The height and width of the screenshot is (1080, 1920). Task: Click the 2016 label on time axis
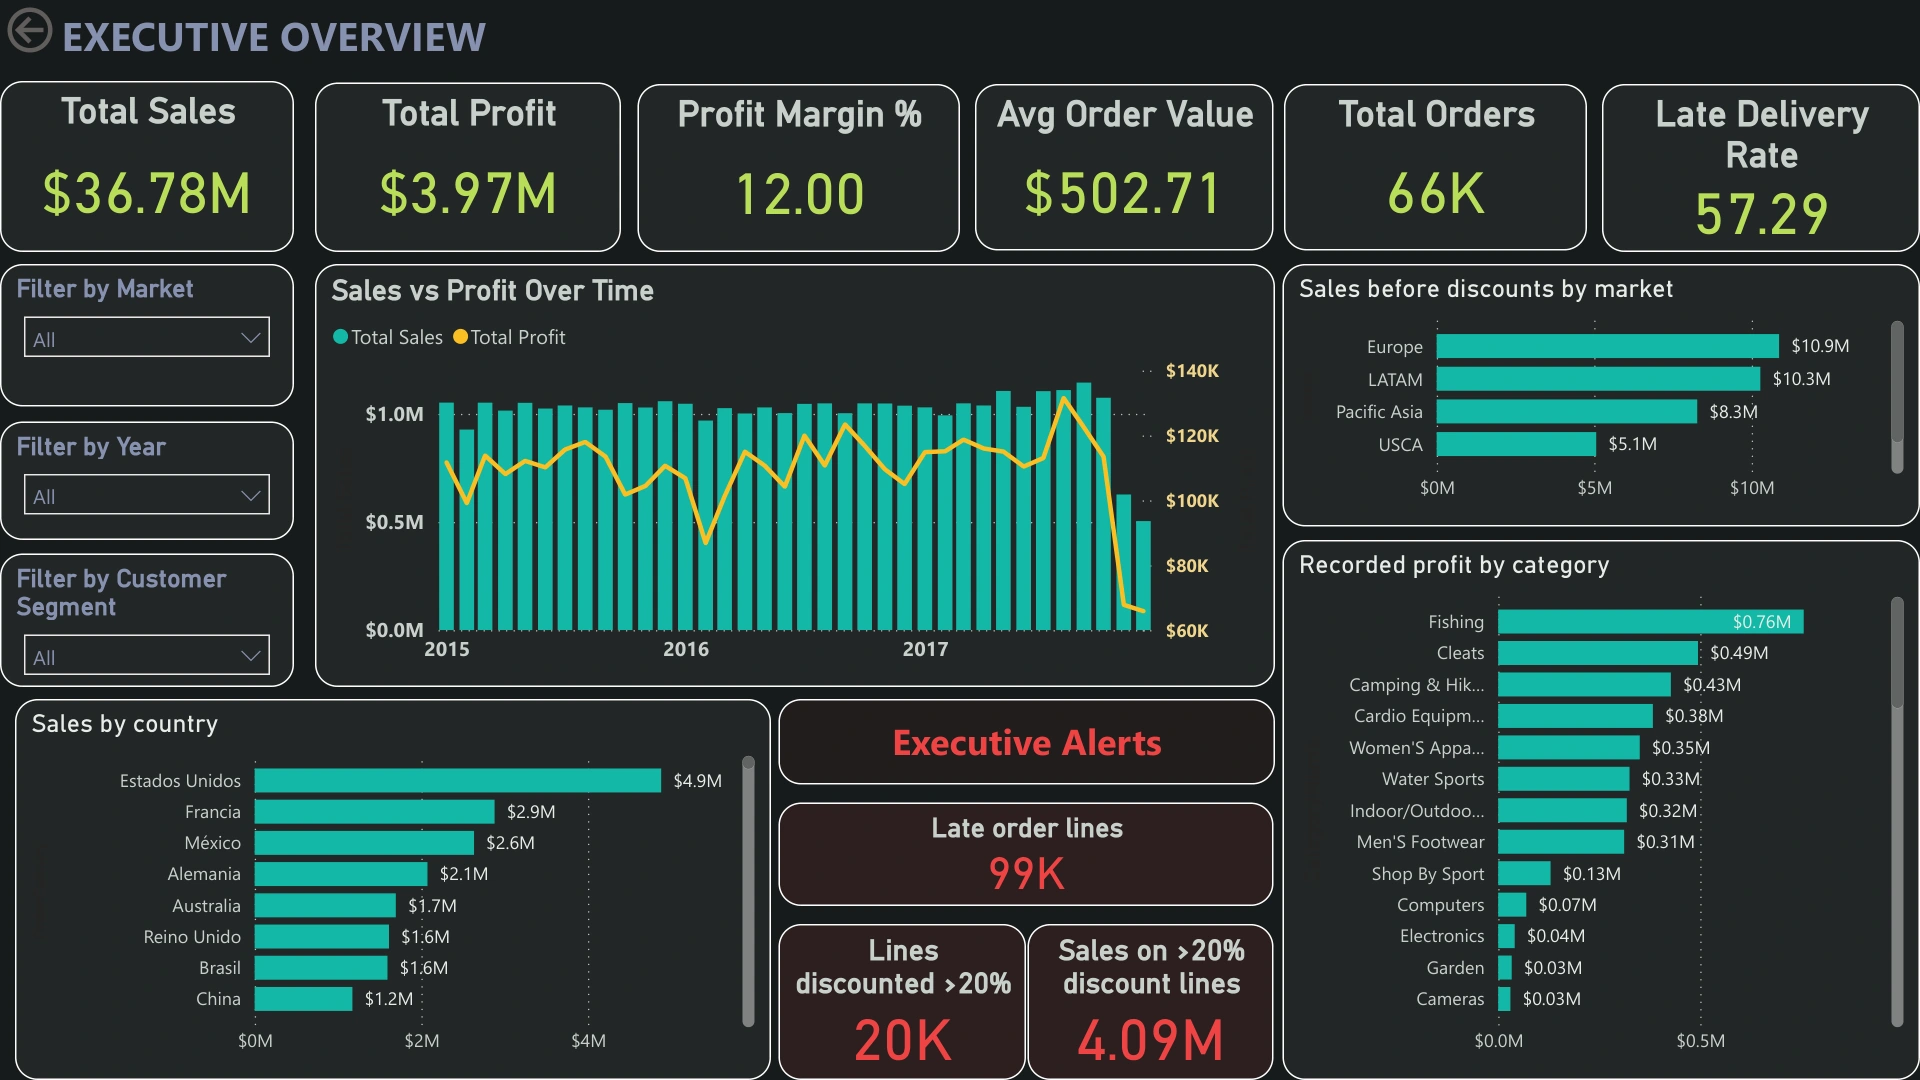686,649
